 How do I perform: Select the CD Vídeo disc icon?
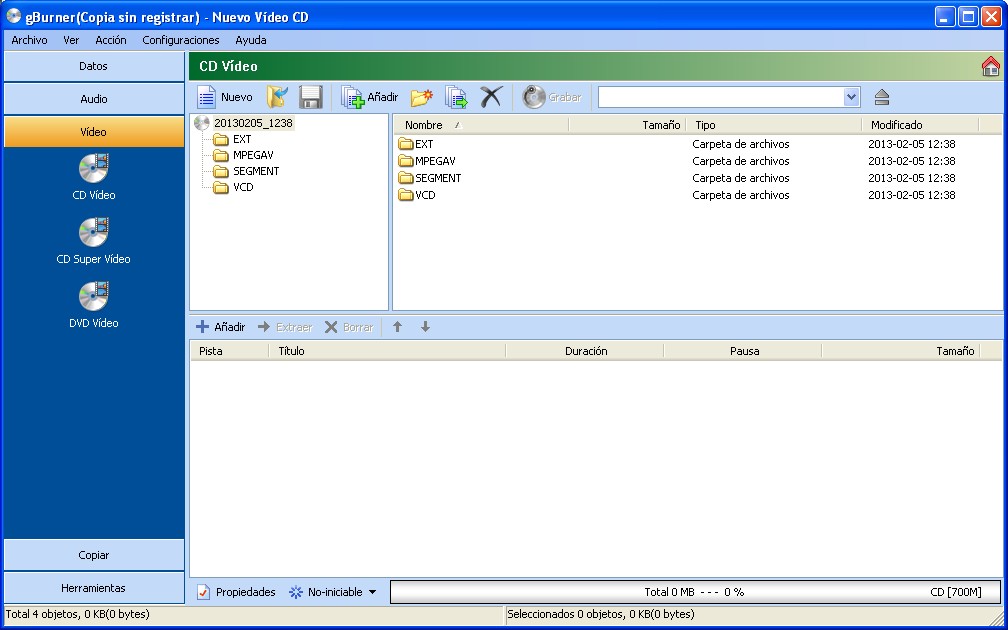click(x=94, y=168)
